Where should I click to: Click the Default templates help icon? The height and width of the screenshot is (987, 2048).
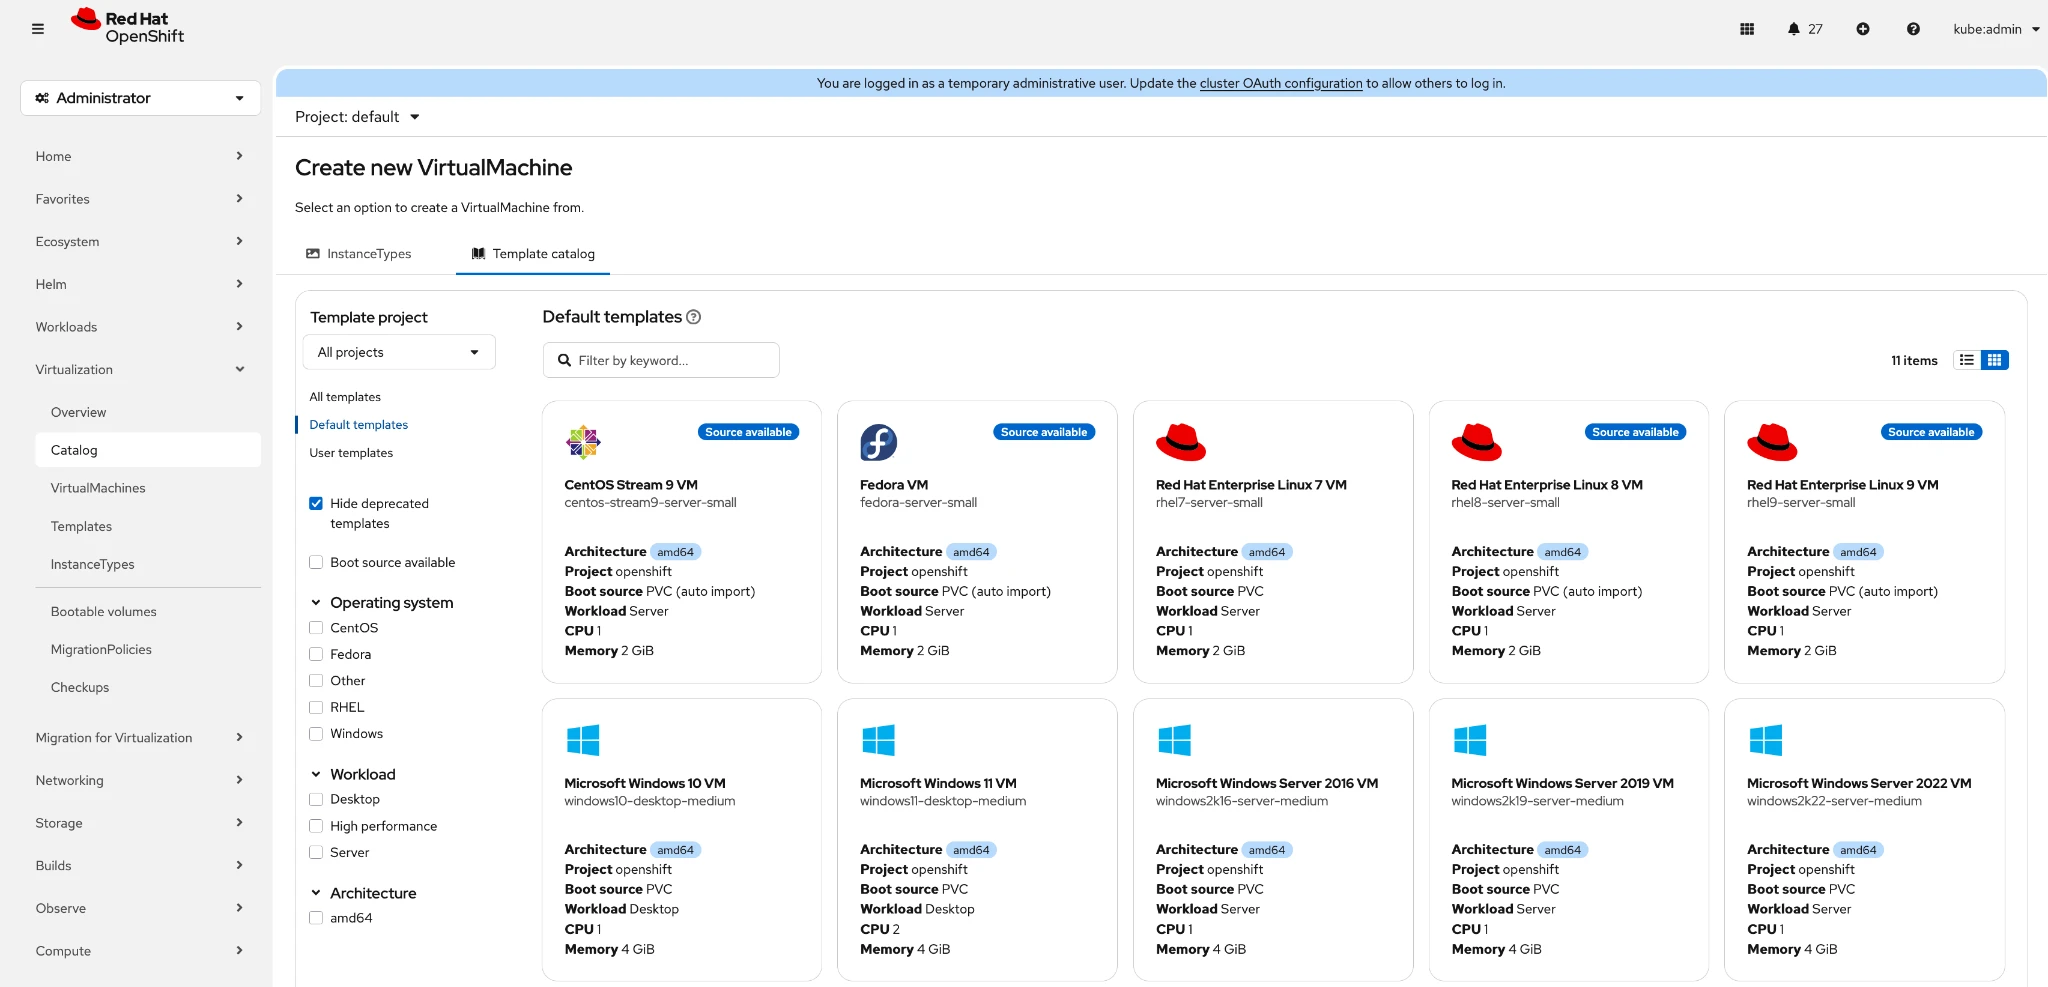pyautogui.click(x=694, y=317)
